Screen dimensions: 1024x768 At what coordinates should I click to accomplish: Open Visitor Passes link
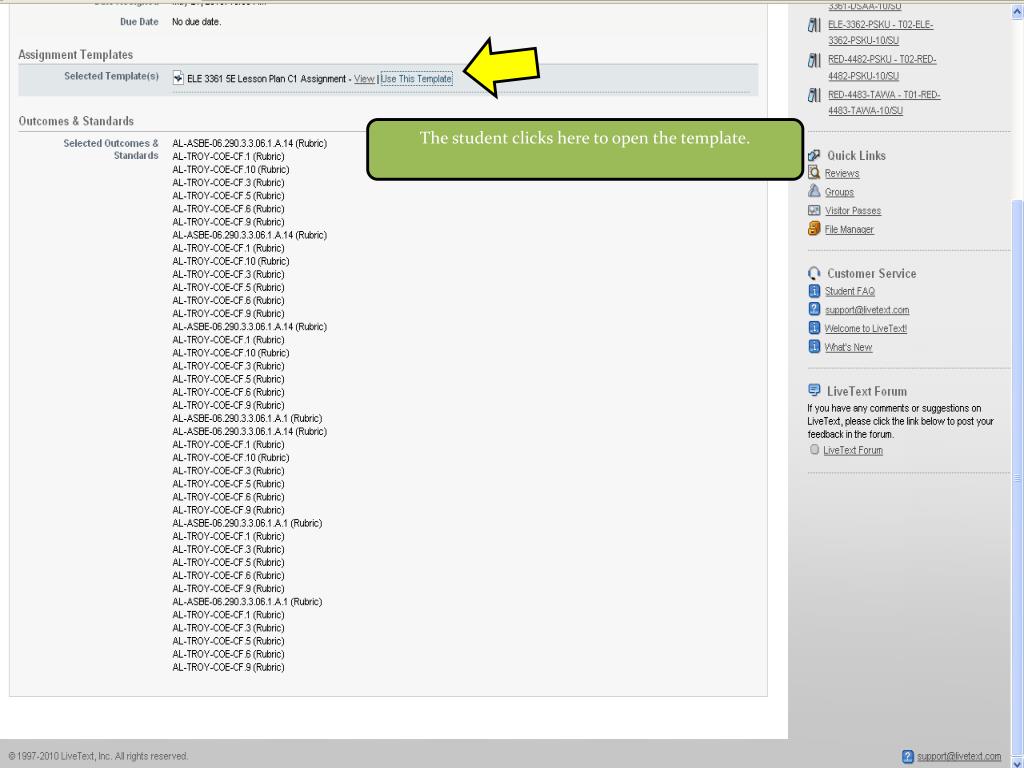[x=853, y=211]
